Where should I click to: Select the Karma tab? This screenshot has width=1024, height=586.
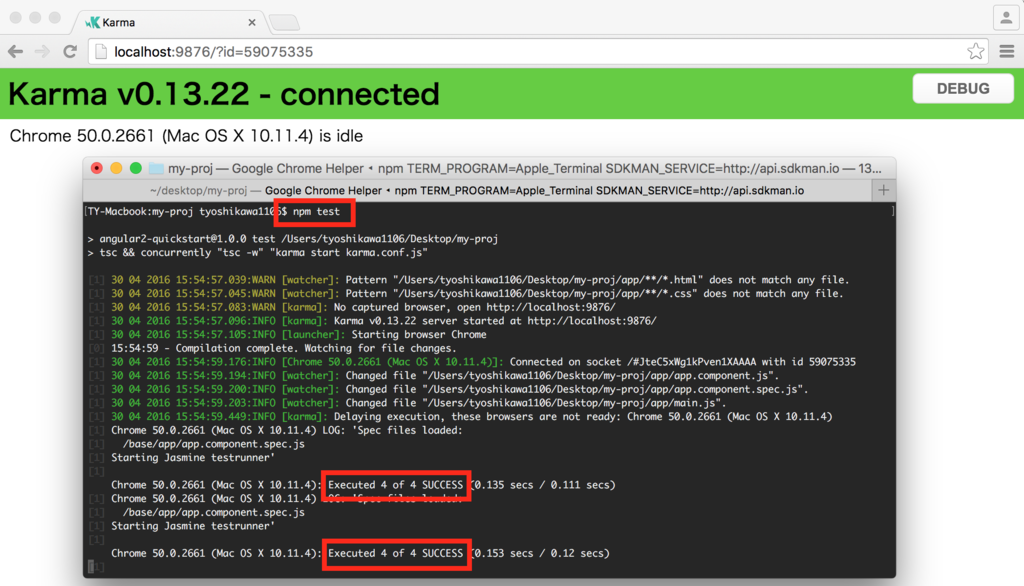point(170,22)
